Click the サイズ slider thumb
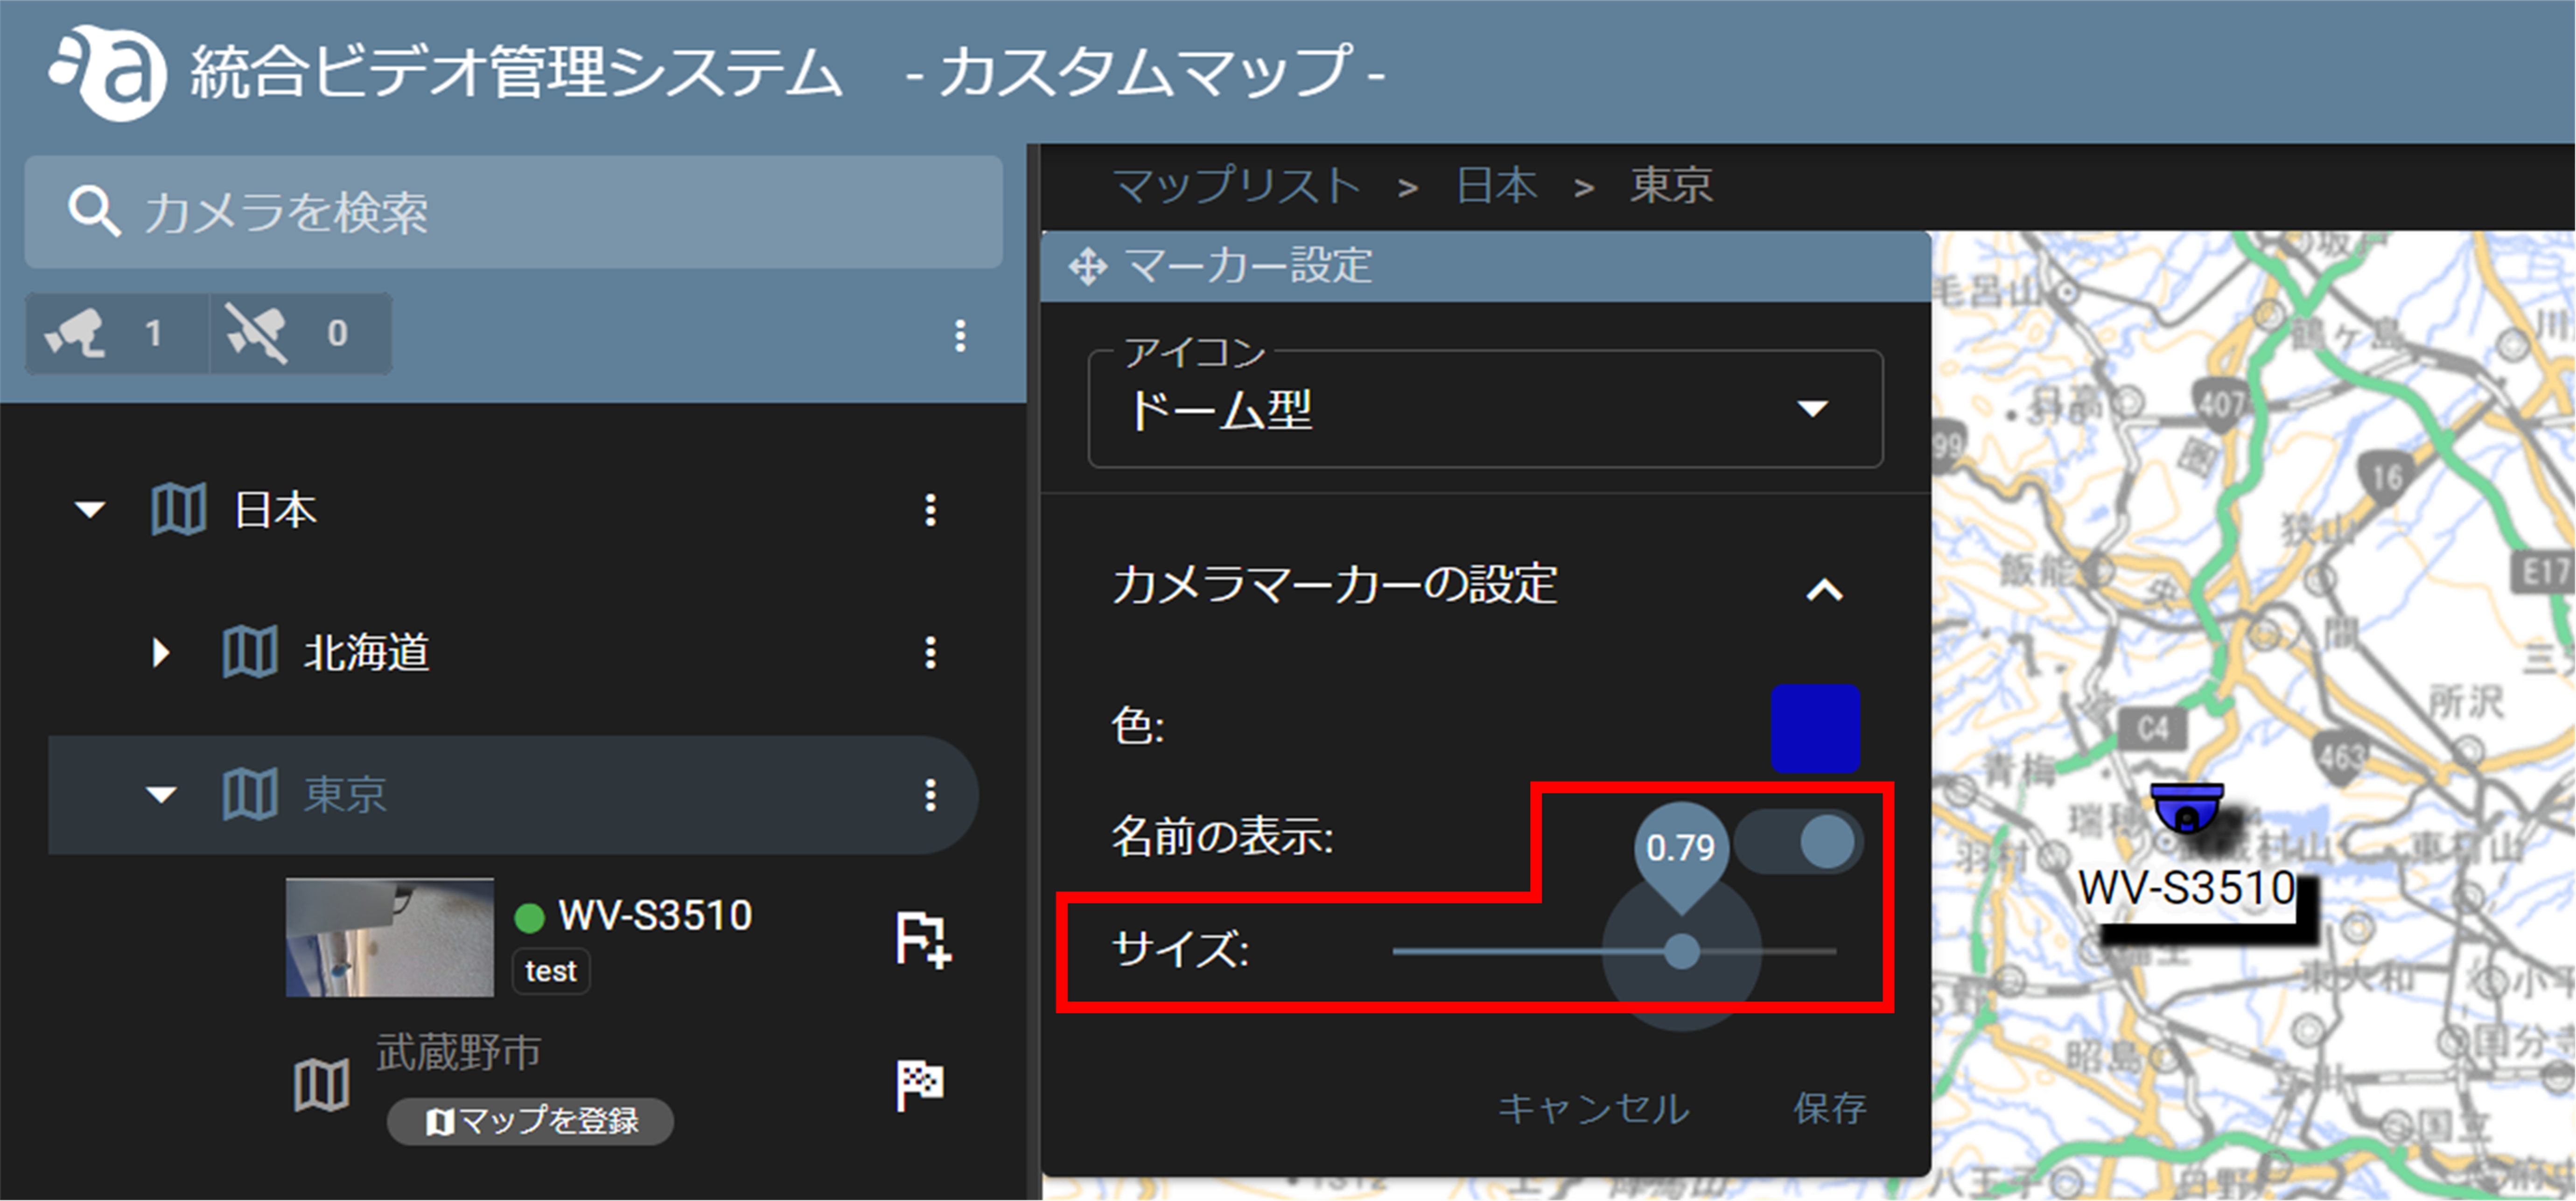Image resolution: width=2576 pixels, height=1201 pixels. pos(1682,951)
